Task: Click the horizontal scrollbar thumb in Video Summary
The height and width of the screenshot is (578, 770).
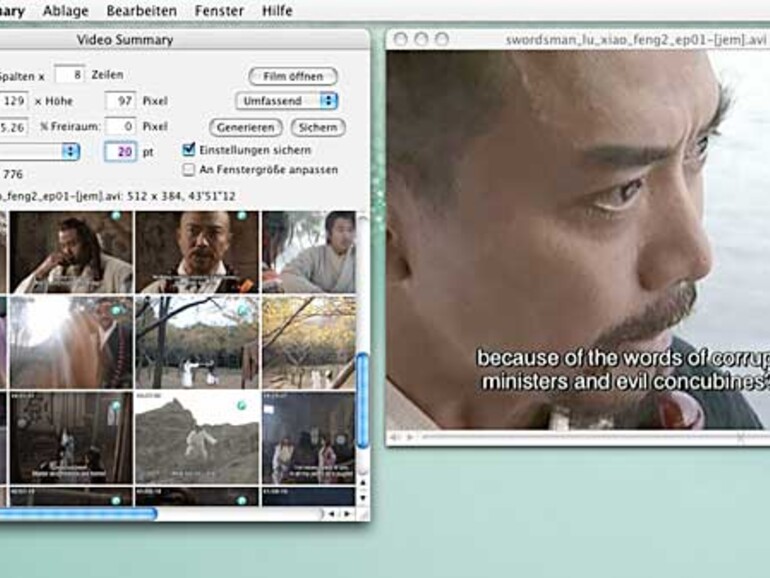Action: click(78, 514)
